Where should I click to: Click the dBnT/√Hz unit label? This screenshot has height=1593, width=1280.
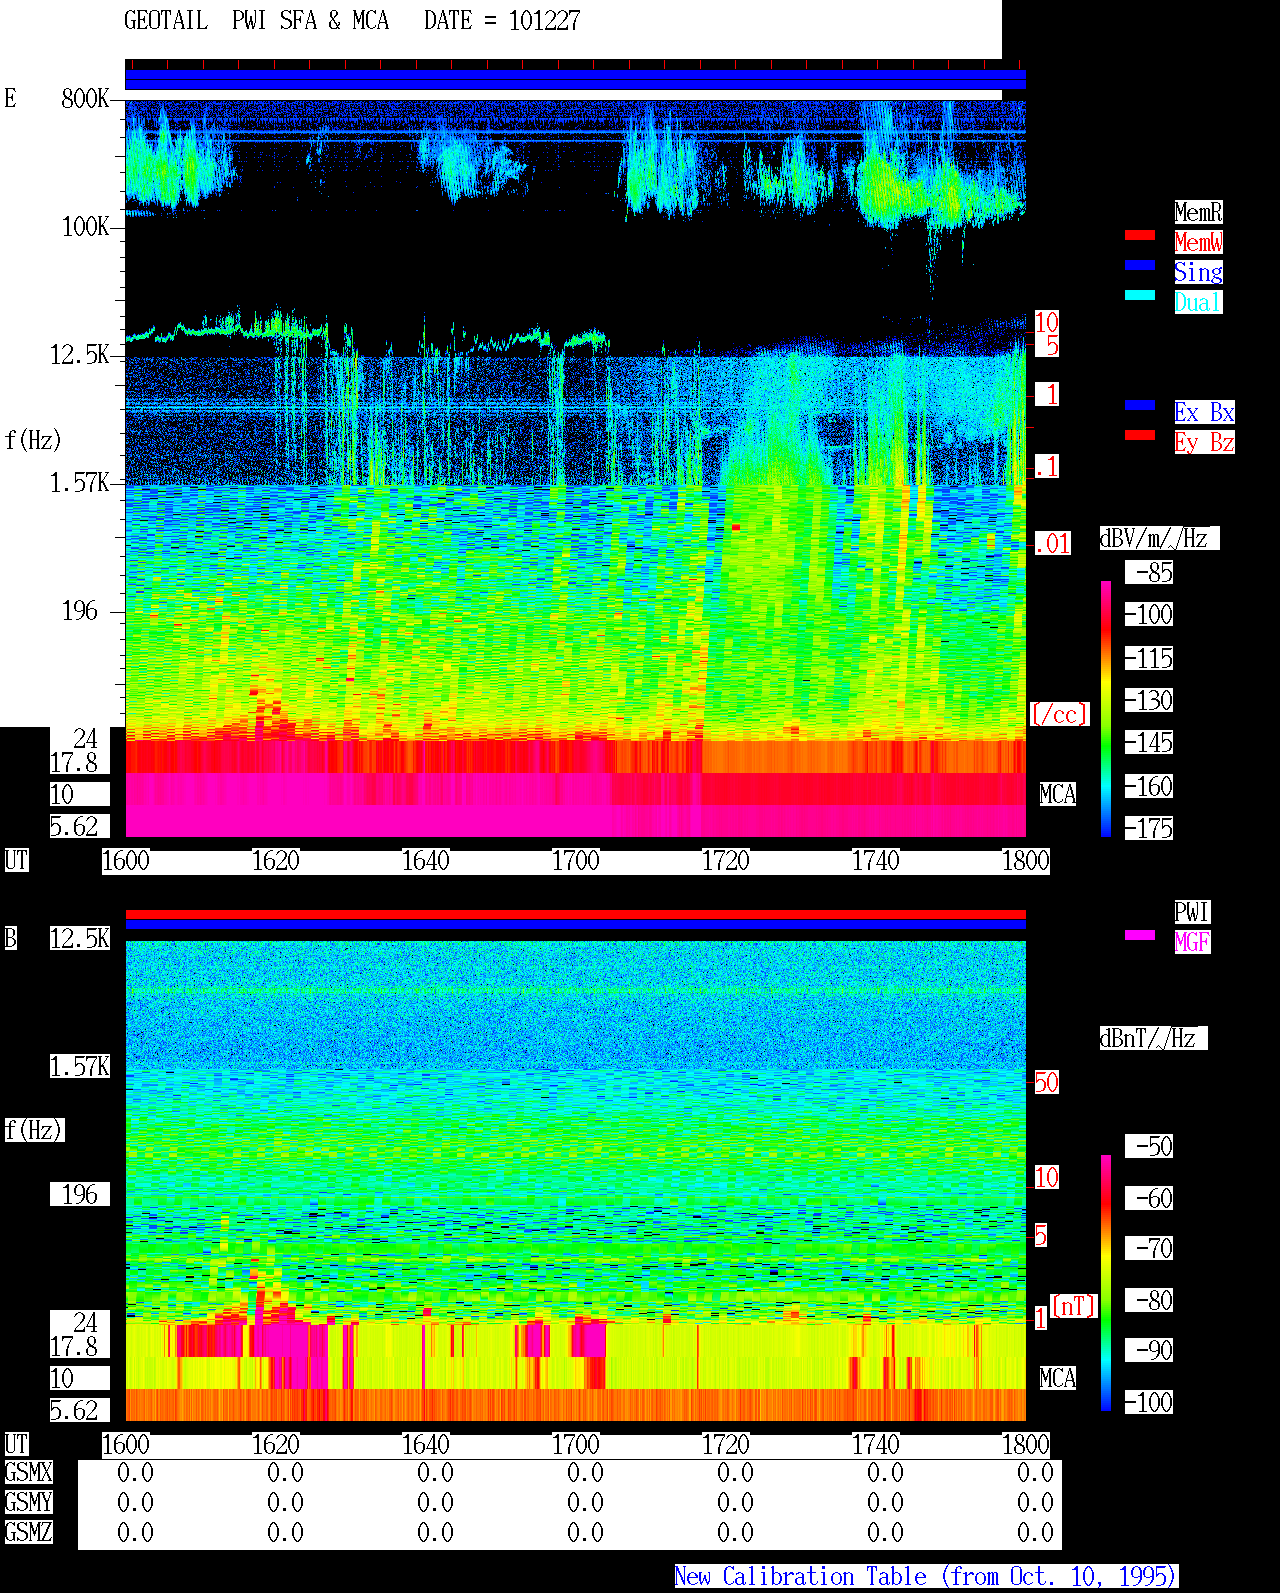coord(1153,1038)
